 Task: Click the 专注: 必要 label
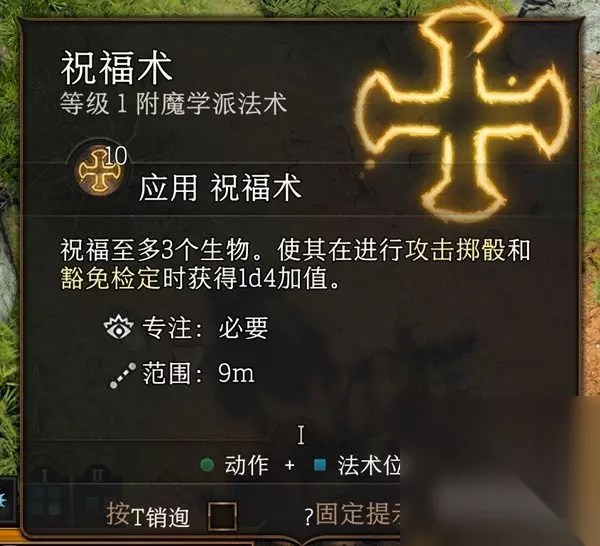click(205, 328)
